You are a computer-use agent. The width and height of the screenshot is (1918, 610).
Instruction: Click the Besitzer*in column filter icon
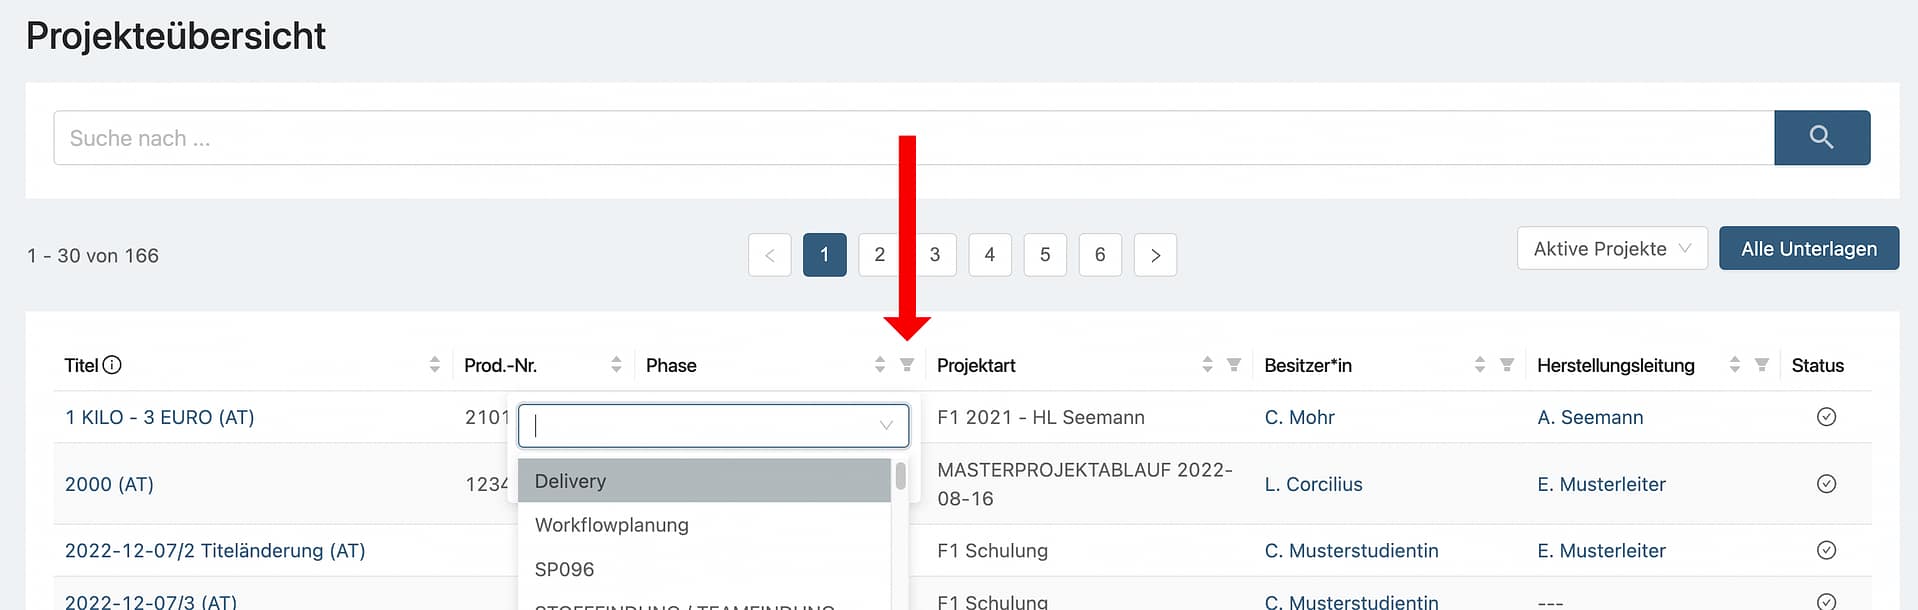pyautogui.click(x=1507, y=365)
